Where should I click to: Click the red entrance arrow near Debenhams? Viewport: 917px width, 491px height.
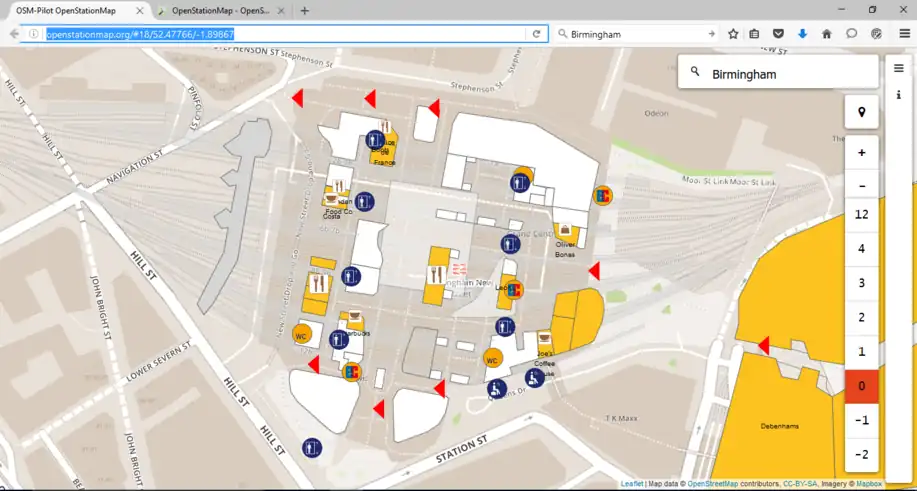click(x=762, y=345)
